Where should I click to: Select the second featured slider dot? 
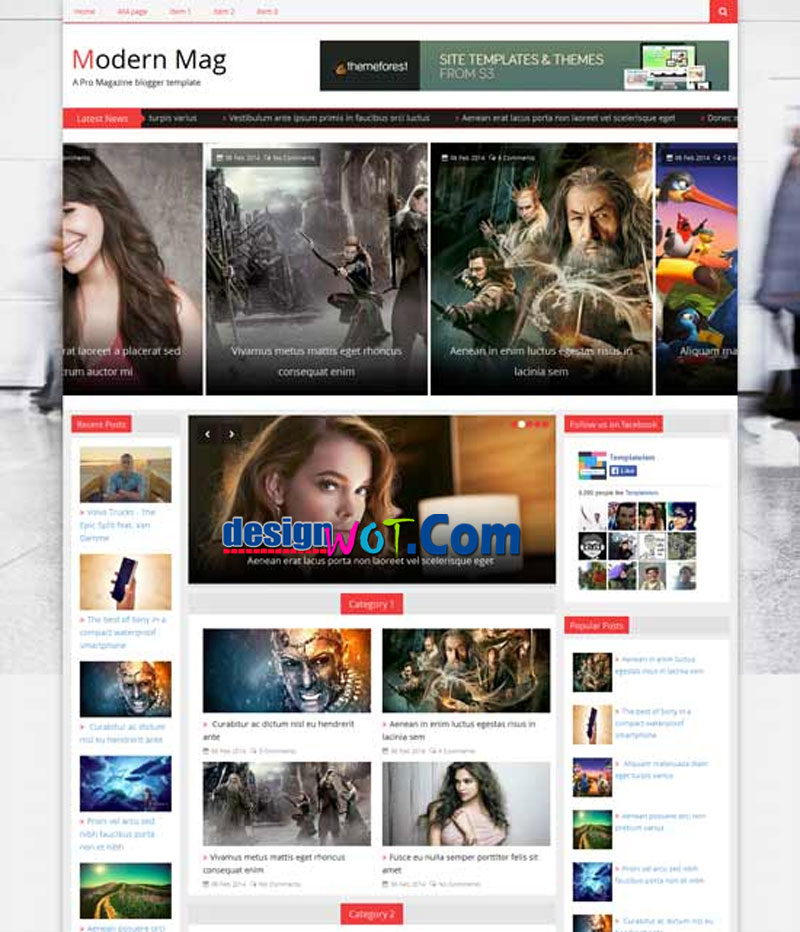pyautogui.click(x=521, y=424)
